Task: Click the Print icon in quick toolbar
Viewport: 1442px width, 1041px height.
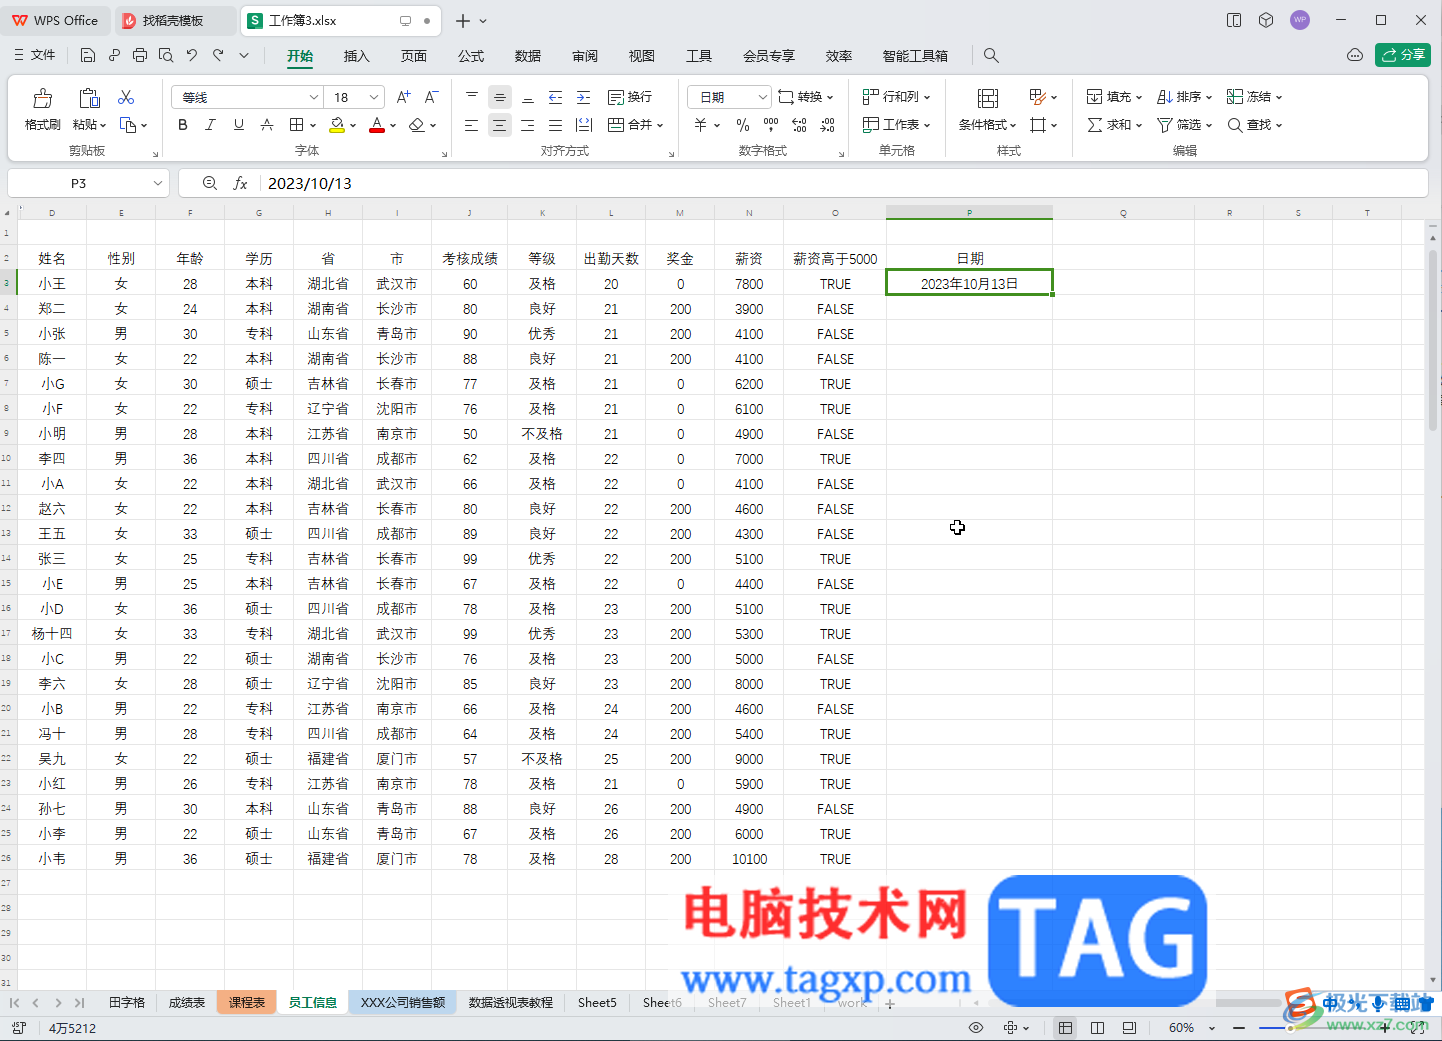Action: [x=140, y=55]
